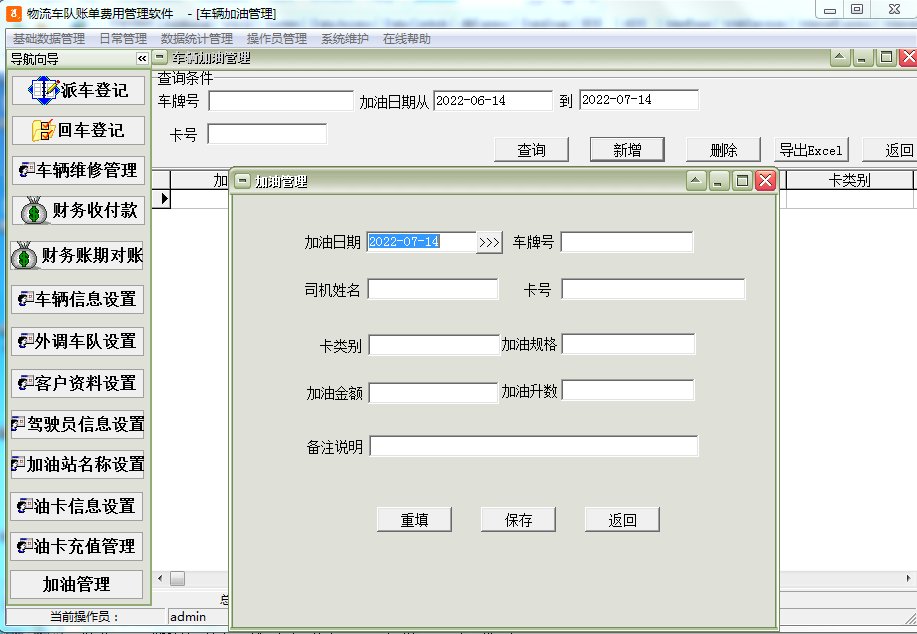Open 财务收付款 money bag item
Image resolution: width=917 pixels, height=634 pixels.
tap(78, 211)
